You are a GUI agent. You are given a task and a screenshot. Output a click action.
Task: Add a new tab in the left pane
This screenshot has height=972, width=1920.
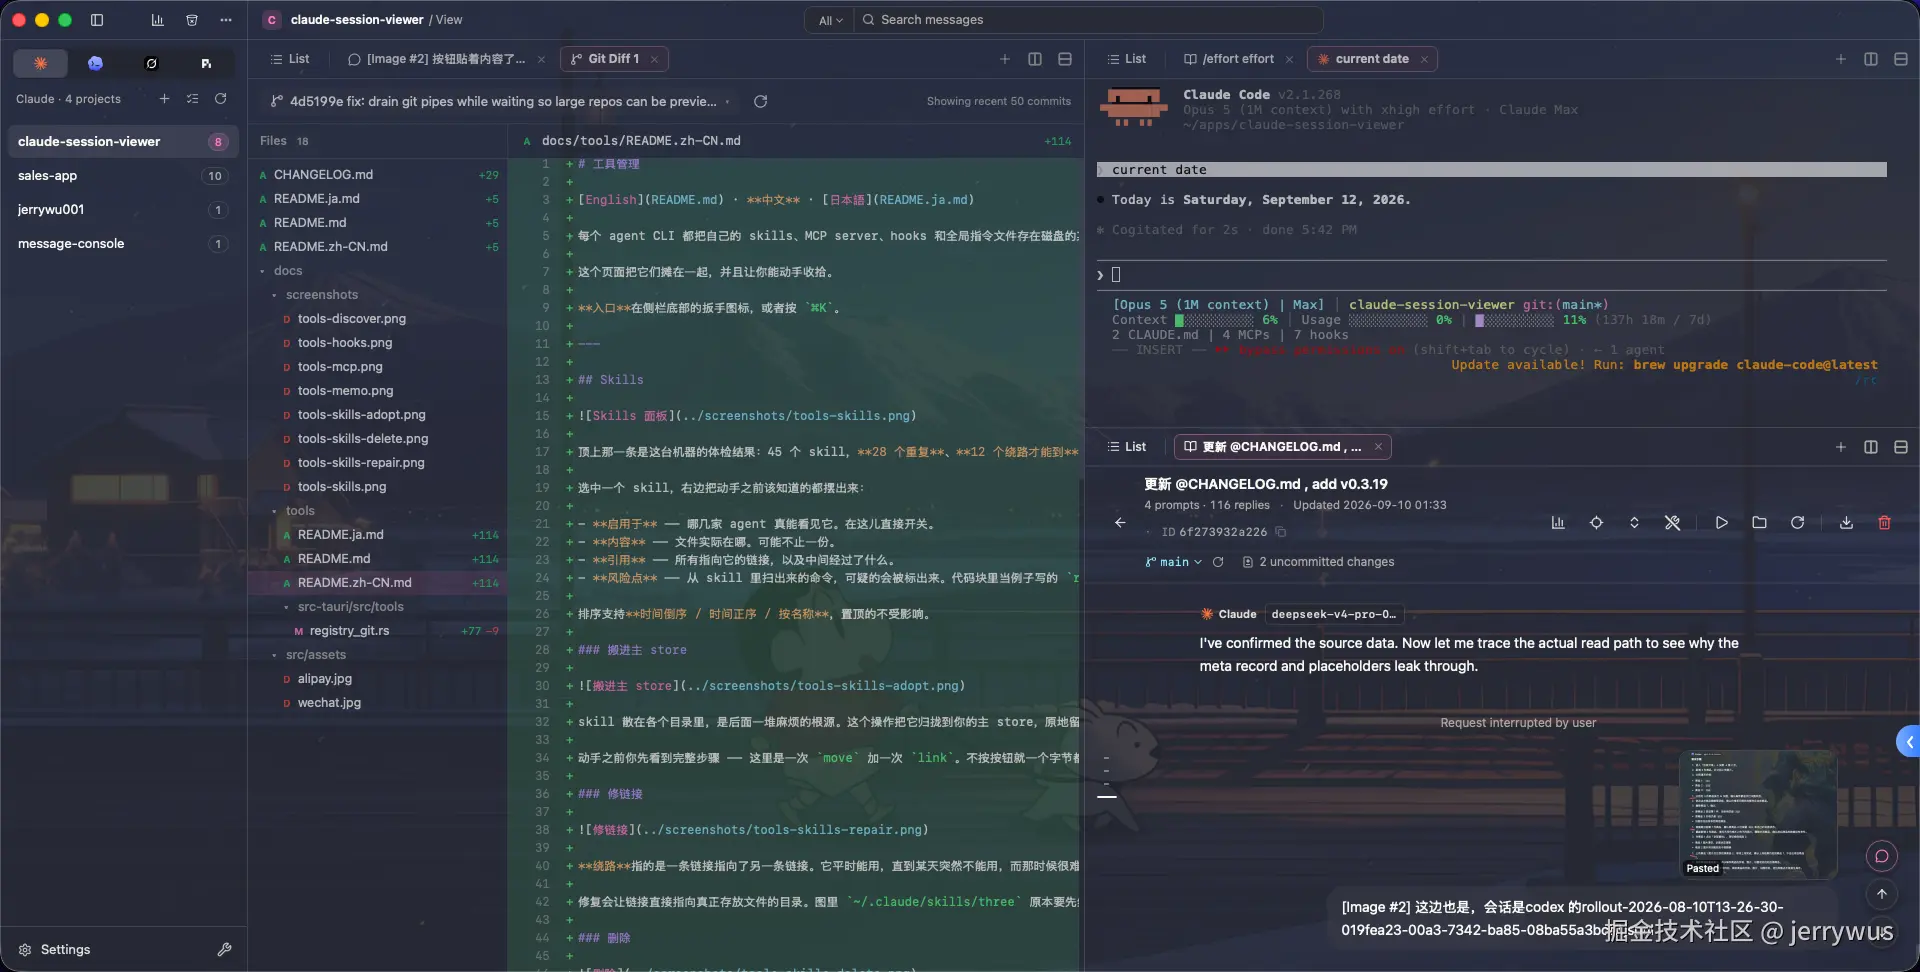click(x=1005, y=59)
